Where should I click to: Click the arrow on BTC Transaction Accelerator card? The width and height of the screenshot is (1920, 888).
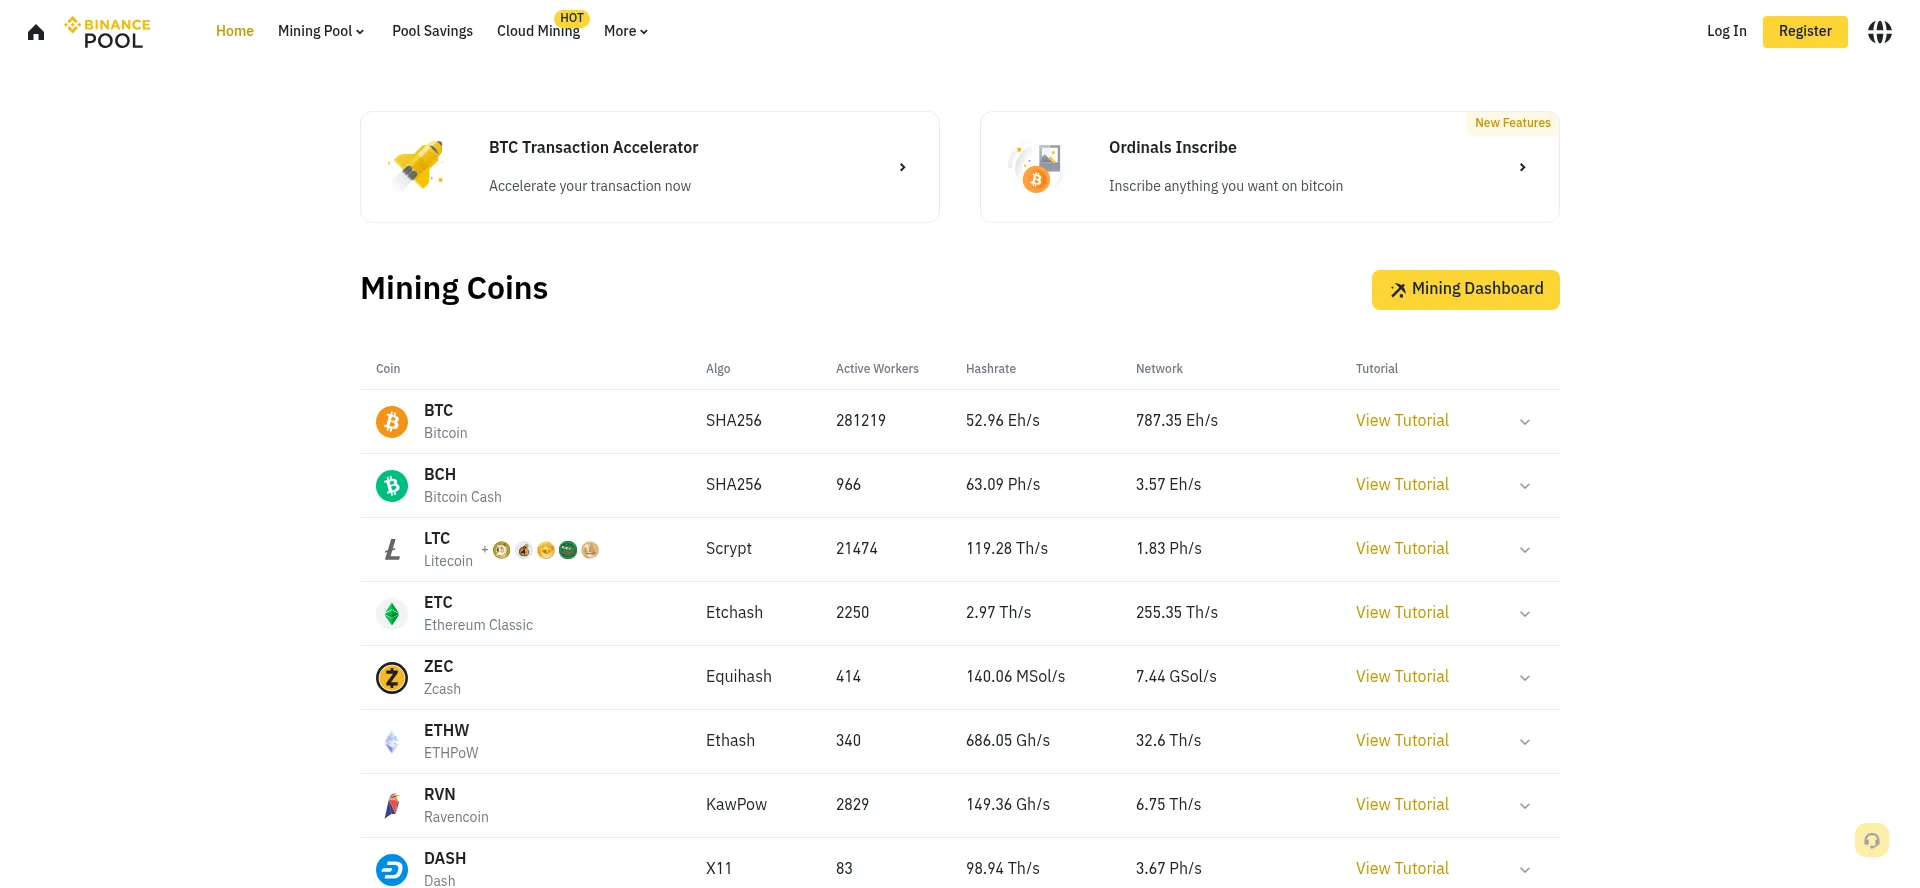(x=902, y=167)
